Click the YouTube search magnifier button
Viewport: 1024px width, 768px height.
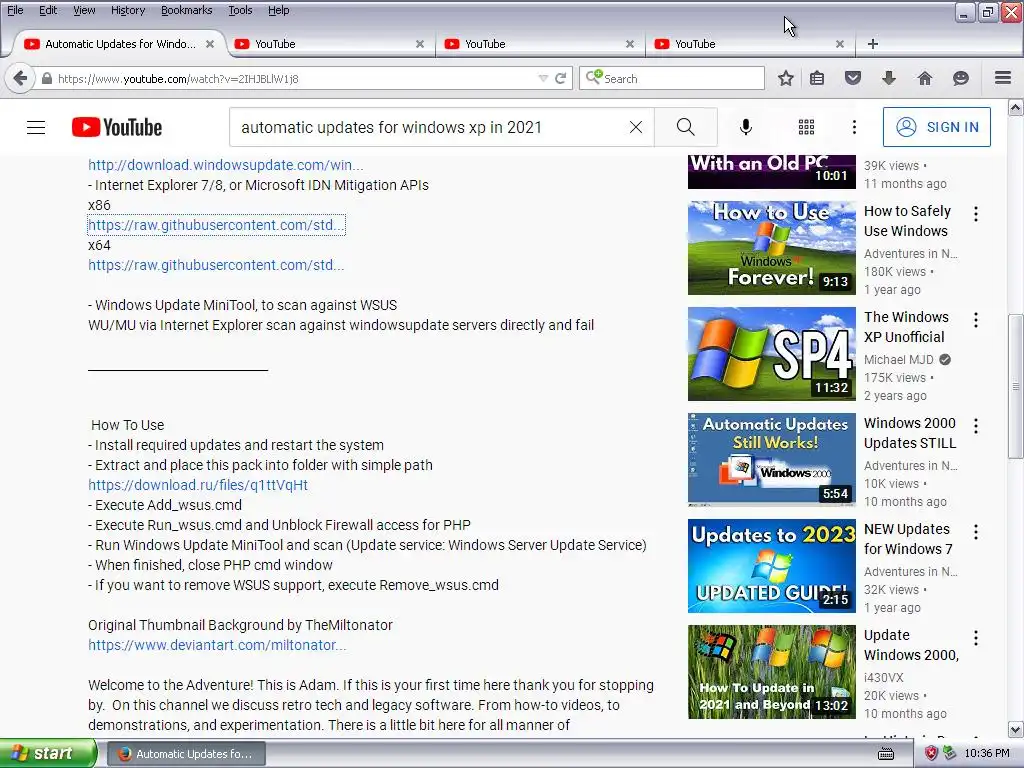tap(686, 127)
